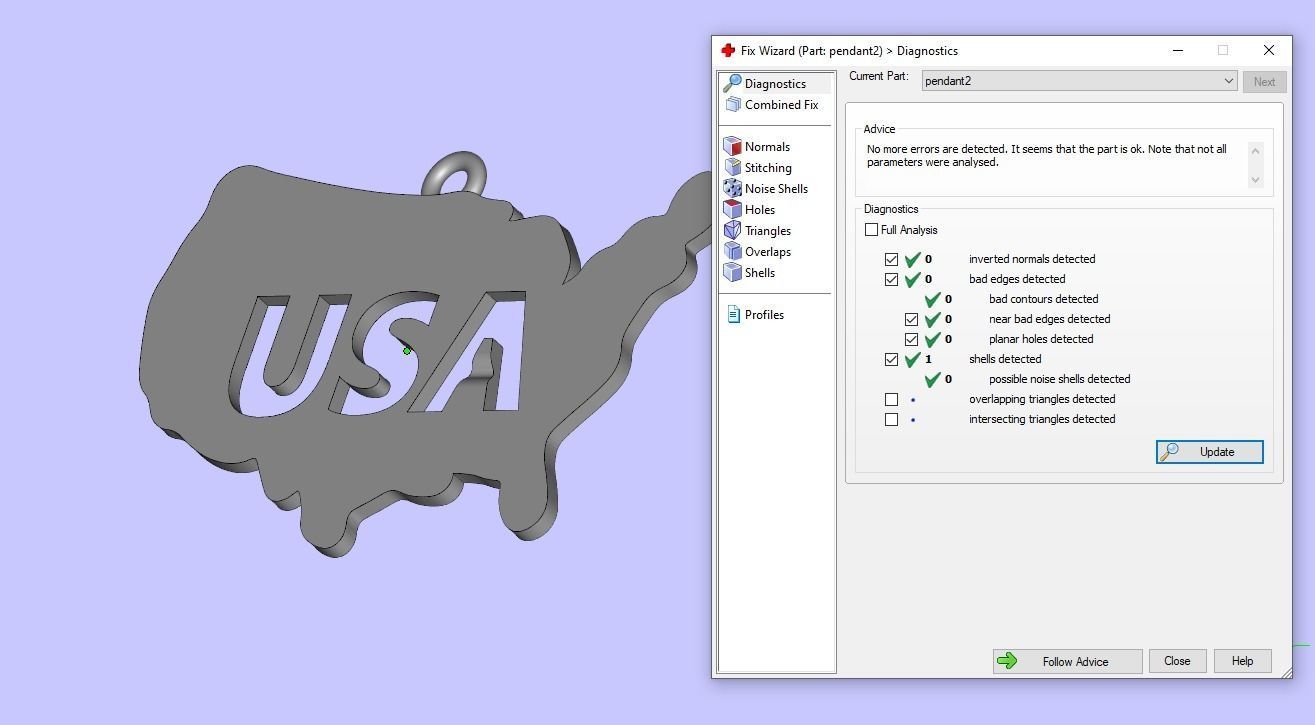Viewport: 1315px width, 725px height.
Task: Click the Stitching icon in the sidebar
Action: click(x=732, y=167)
